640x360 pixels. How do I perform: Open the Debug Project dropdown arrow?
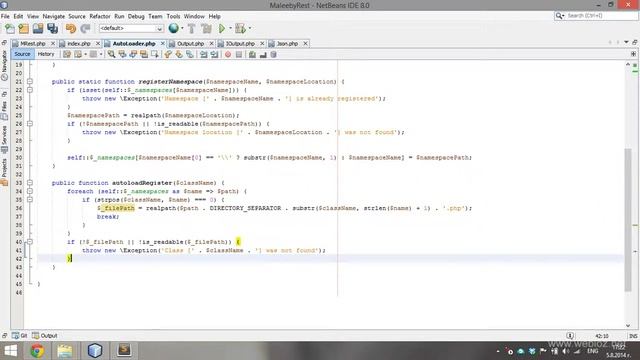tap(250, 28)
